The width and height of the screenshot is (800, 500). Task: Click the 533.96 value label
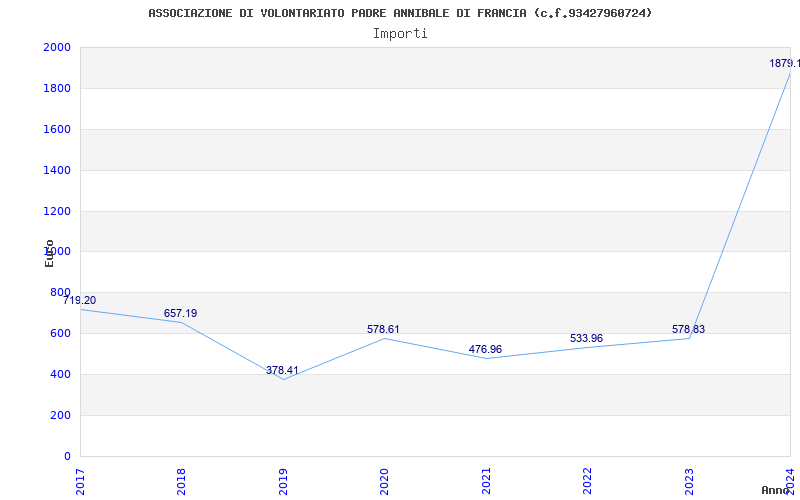pyautogui.click(x=587, y=338)
